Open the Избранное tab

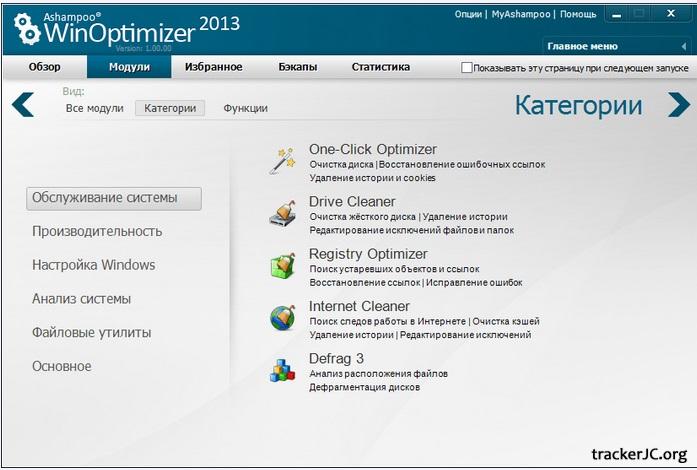[214, 67]
